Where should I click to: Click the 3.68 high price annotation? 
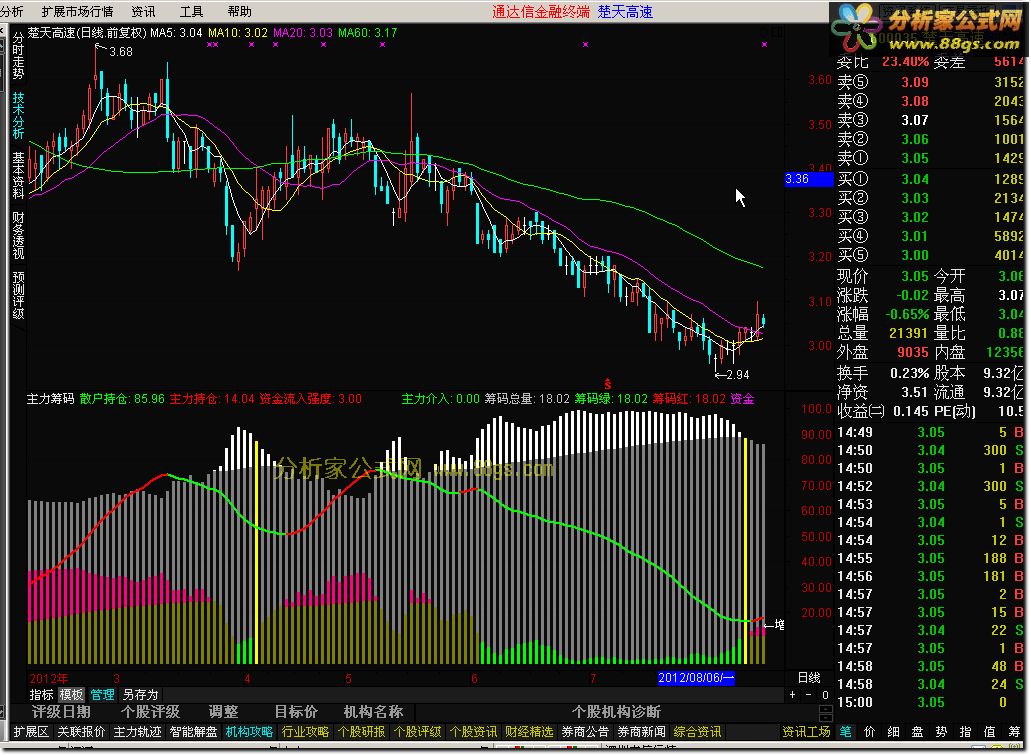(x=121, y=51)
